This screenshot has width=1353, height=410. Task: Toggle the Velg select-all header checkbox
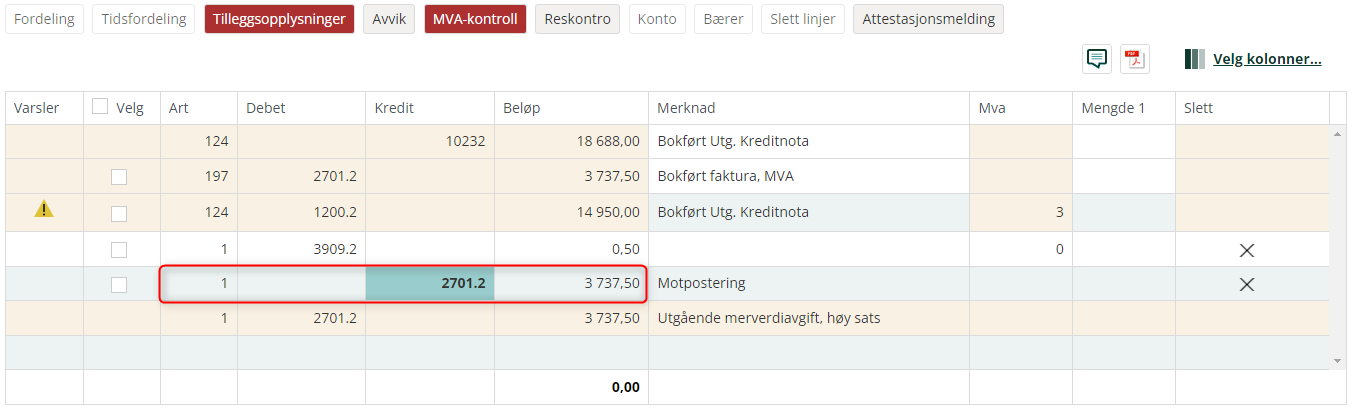tap(100, 107)
